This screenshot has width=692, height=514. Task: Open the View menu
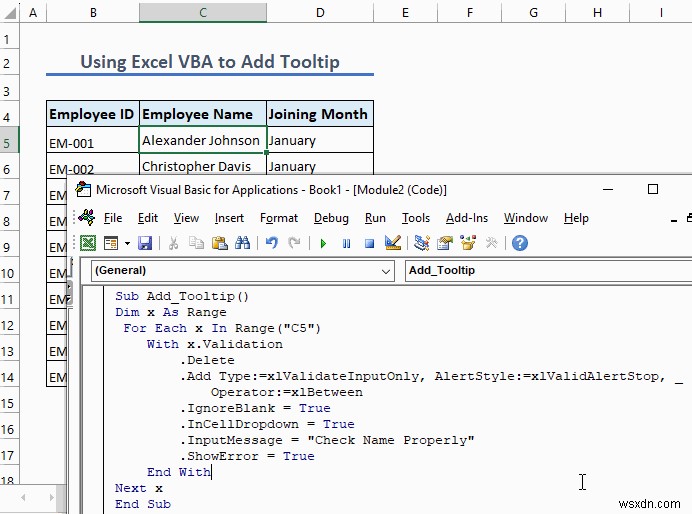point(186,218)
